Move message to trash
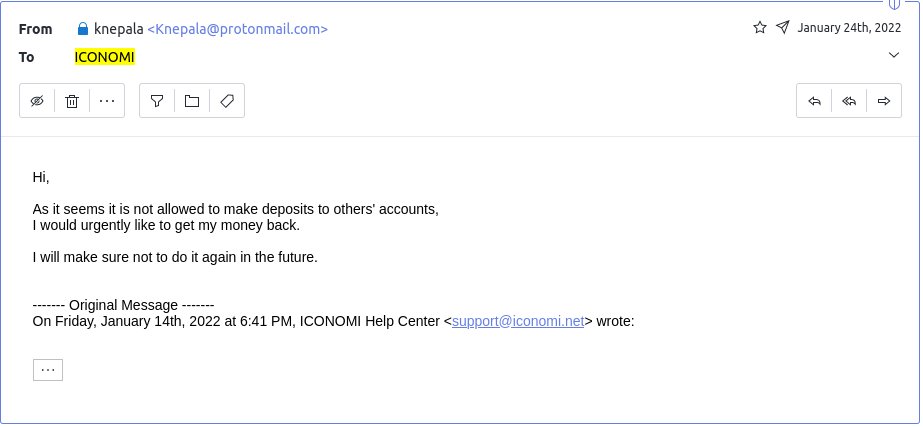Image resolution: width=923 pixels, height=427 pixels. click(x=72, y=101)
